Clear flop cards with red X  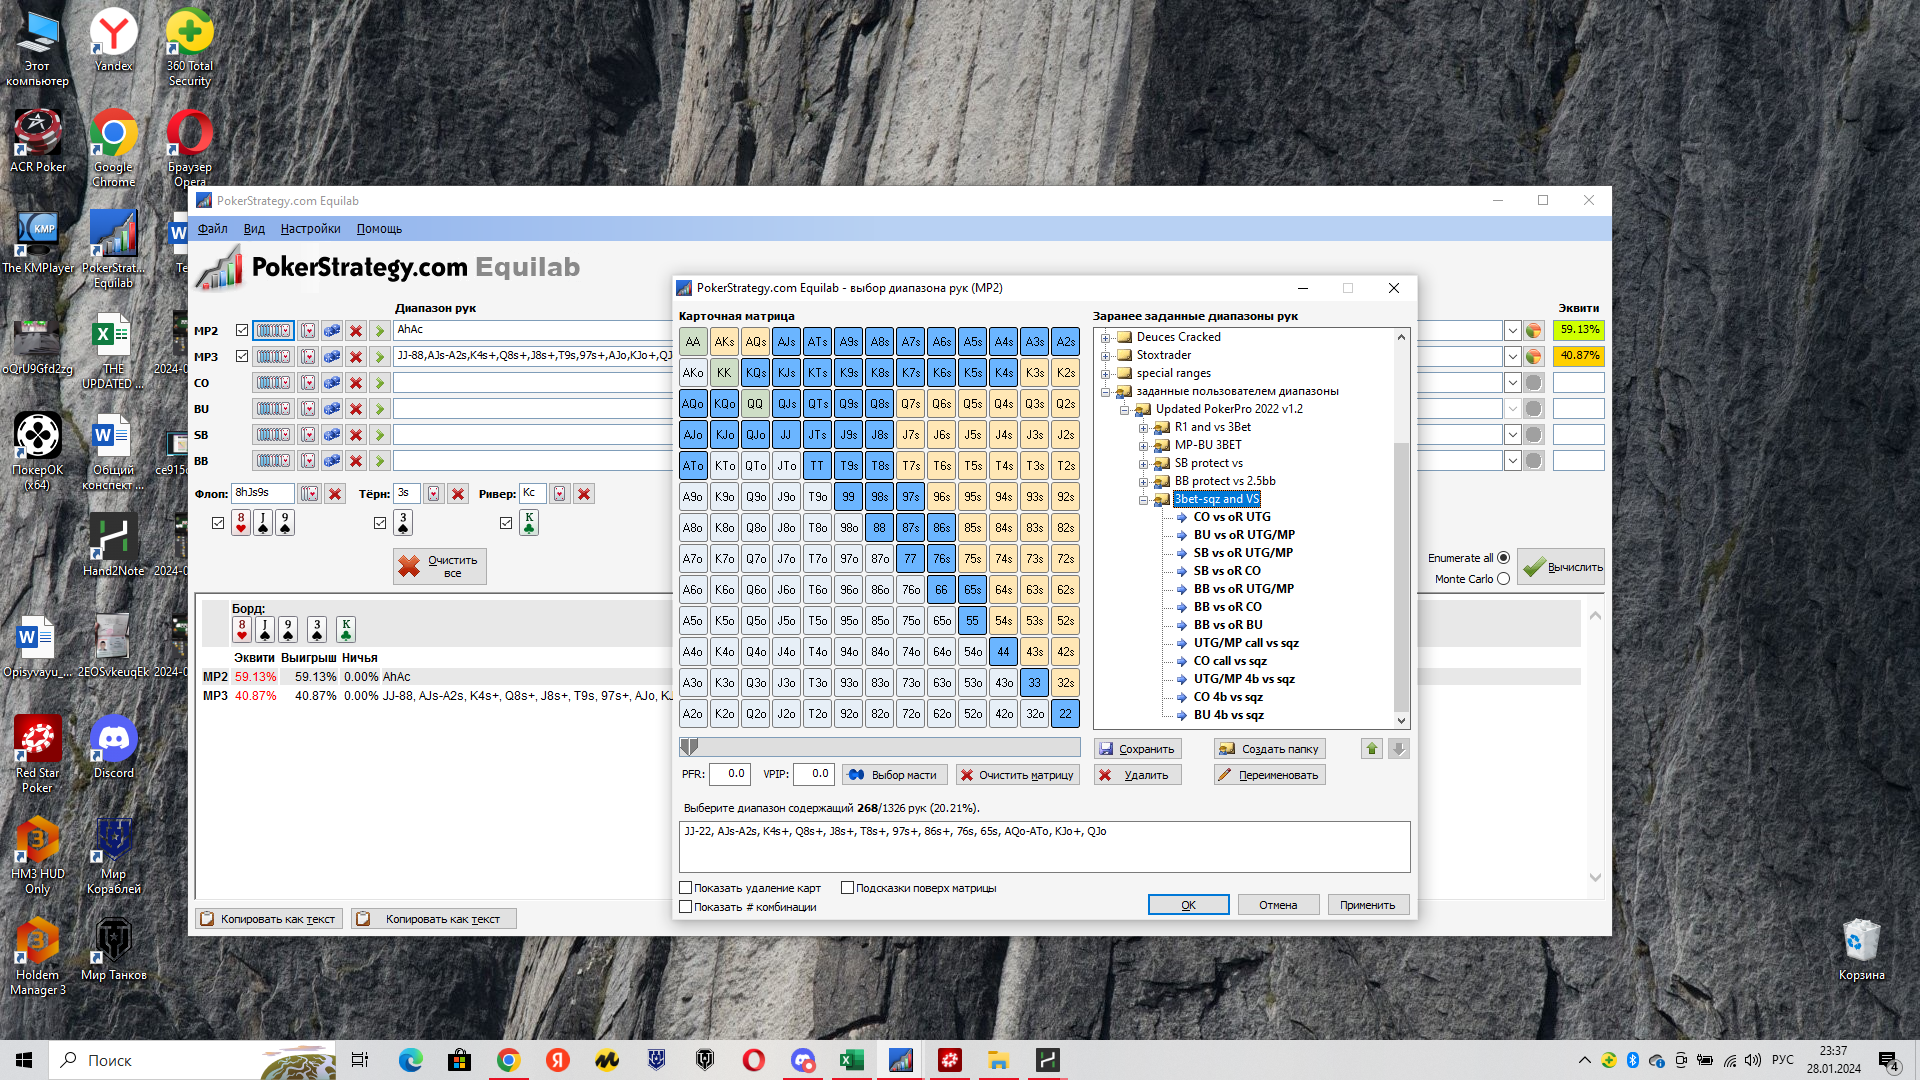[x=335, y=494]
